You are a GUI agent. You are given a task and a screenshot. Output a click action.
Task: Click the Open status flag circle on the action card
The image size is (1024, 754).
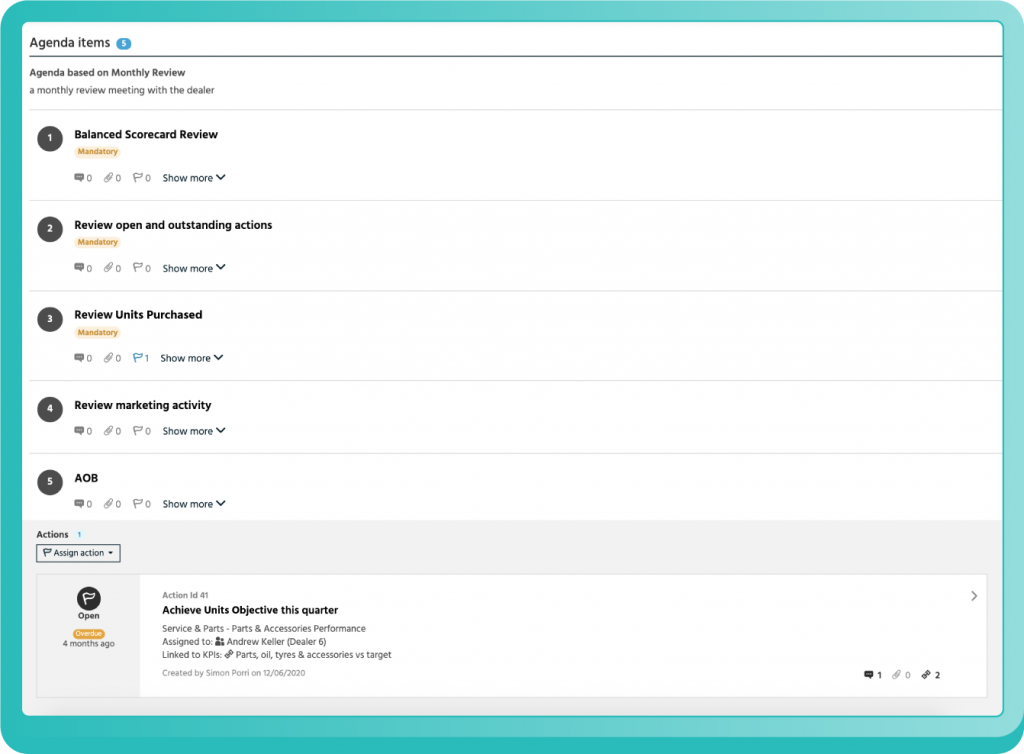(89, 599)
